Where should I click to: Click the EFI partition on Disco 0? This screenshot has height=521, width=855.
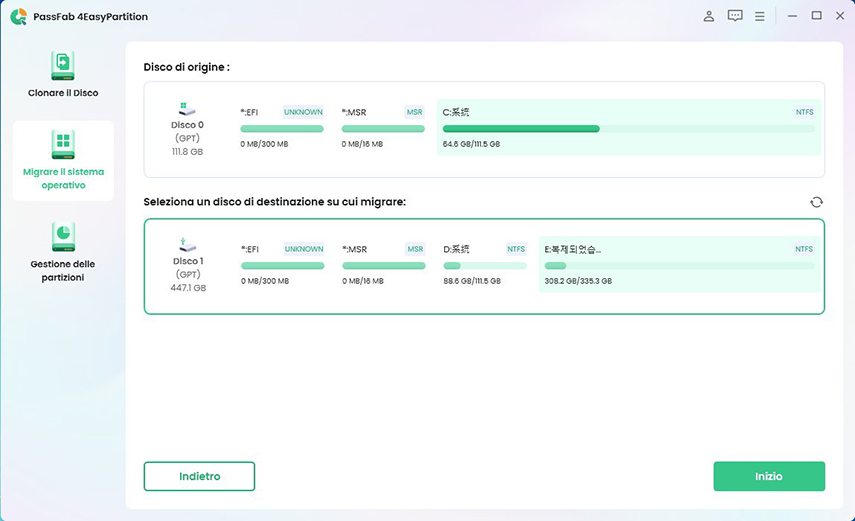tap(281, 128)
